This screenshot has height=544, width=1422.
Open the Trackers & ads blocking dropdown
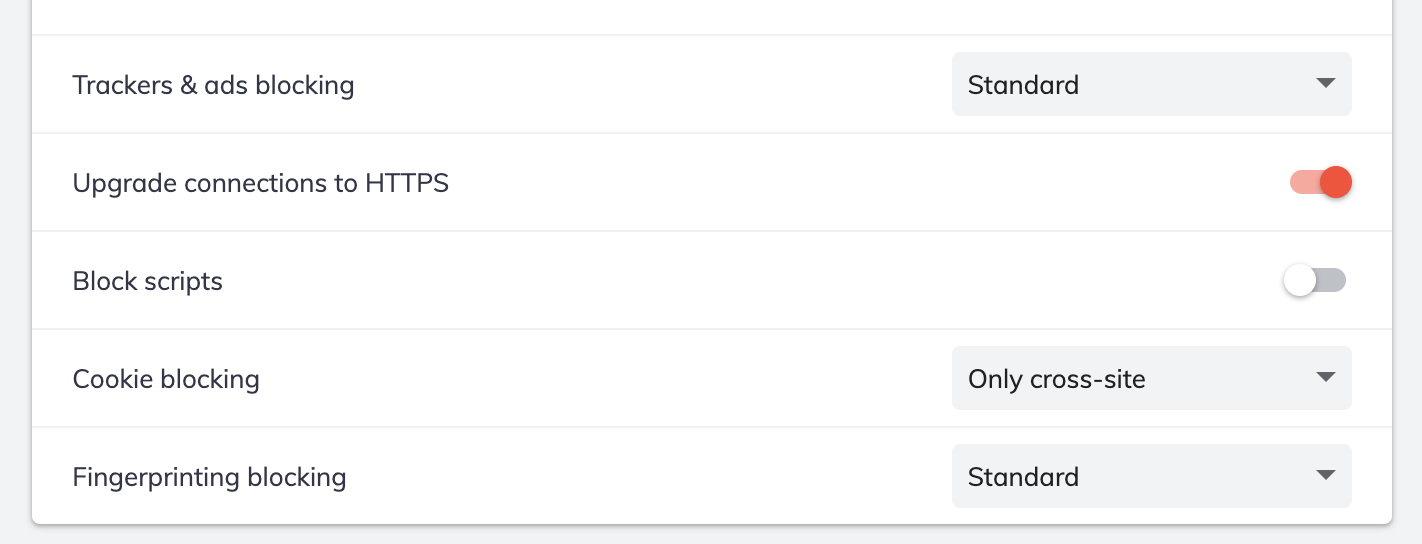1150,85
